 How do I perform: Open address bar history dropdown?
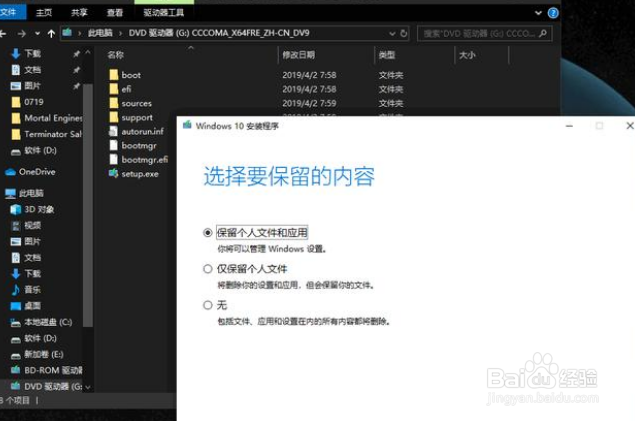[x=392, y=34]
